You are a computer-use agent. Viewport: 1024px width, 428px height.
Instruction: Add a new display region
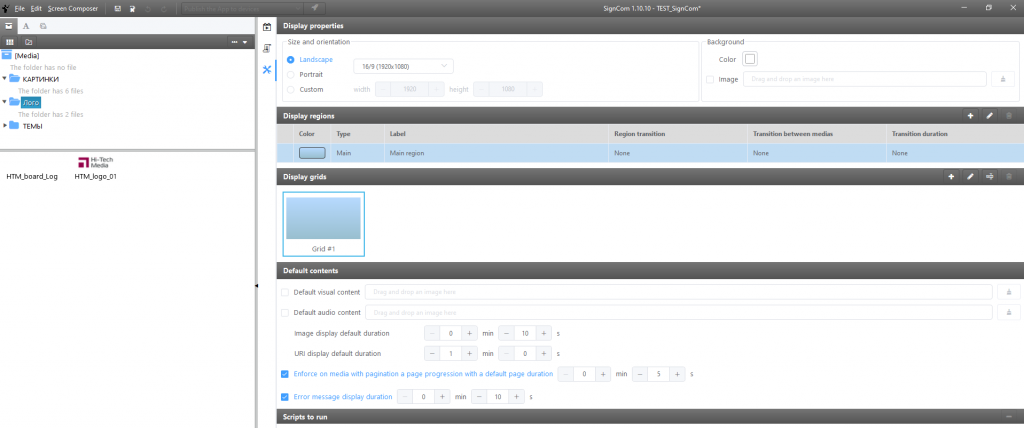coord(970,116)
